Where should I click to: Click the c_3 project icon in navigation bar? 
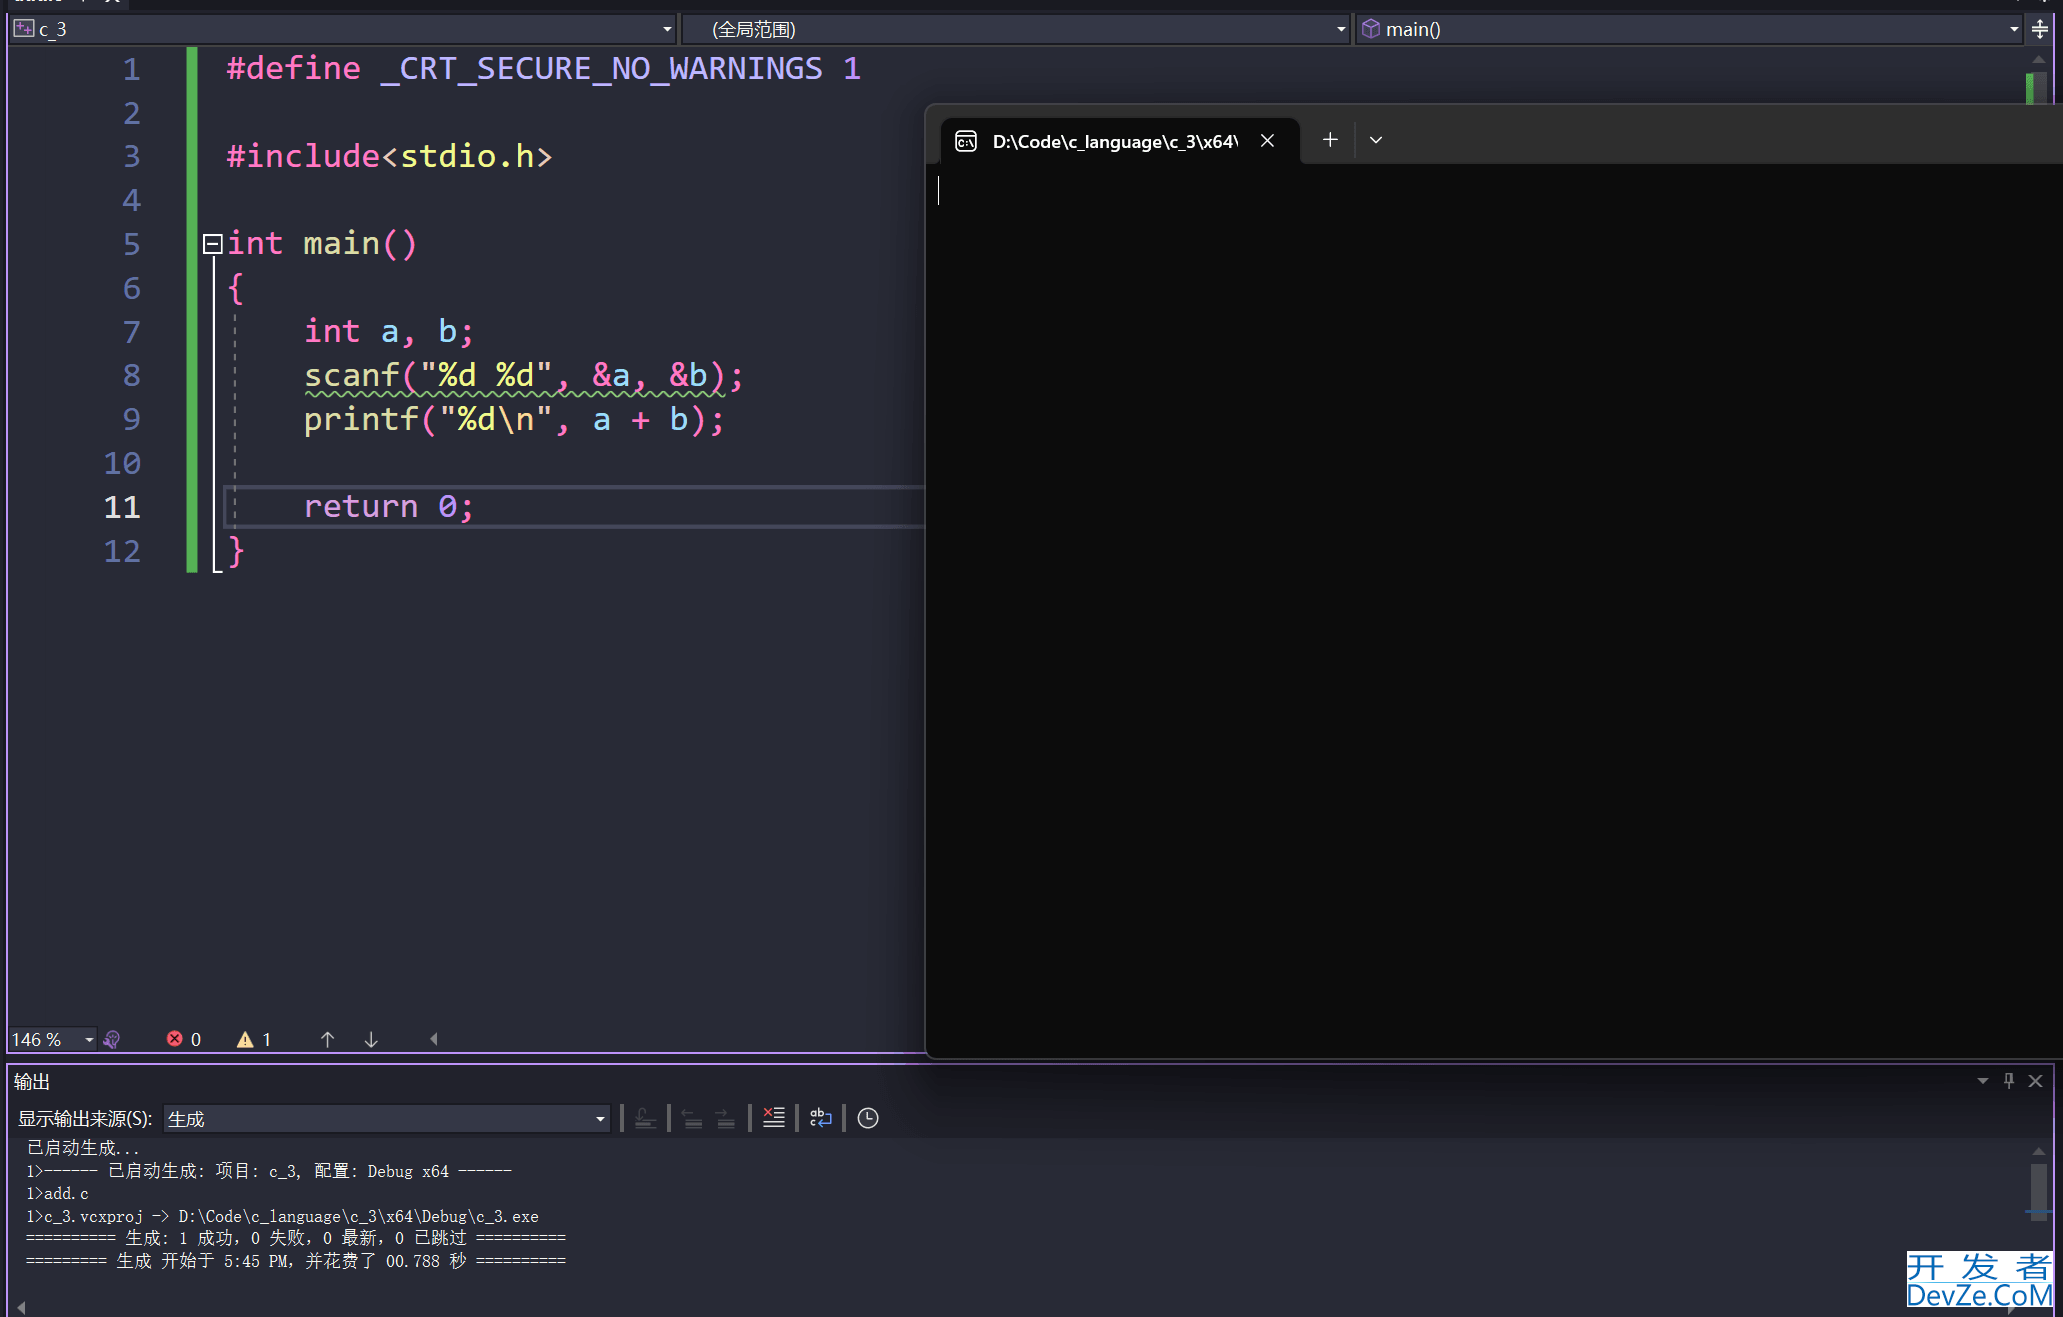(24, 29)
